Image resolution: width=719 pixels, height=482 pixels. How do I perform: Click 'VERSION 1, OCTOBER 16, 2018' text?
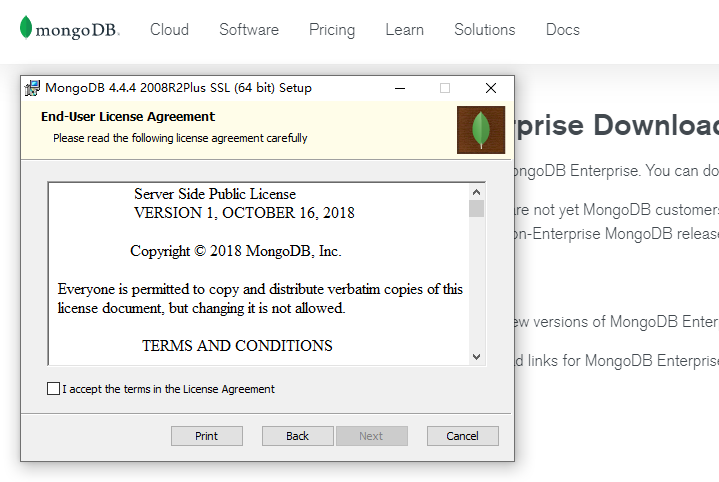point(244,213)
